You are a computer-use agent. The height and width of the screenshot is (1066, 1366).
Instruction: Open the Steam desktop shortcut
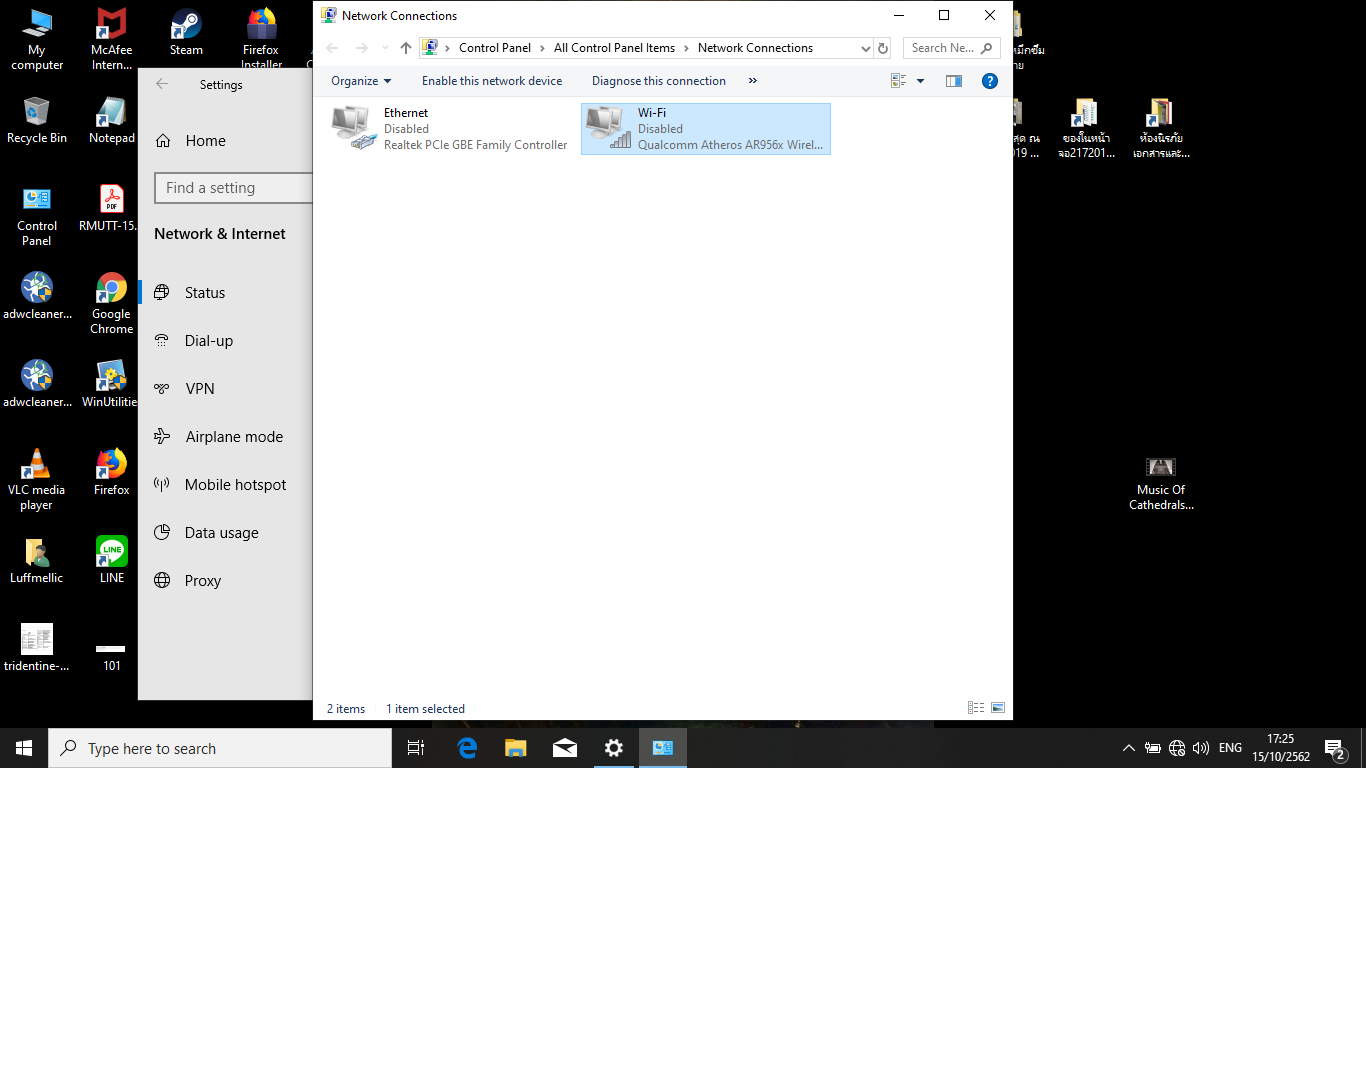(x=186, y=32)
